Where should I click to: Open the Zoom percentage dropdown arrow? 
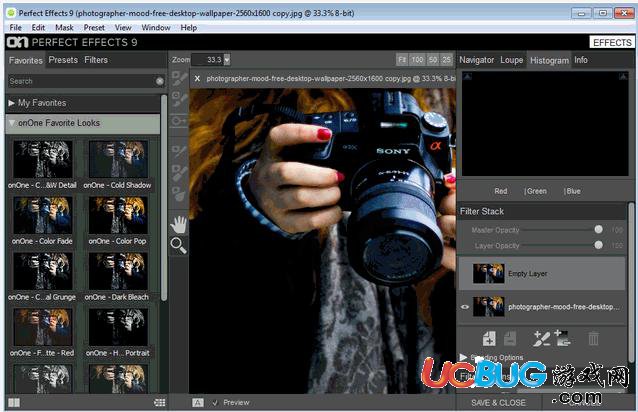tap(227, 60)
